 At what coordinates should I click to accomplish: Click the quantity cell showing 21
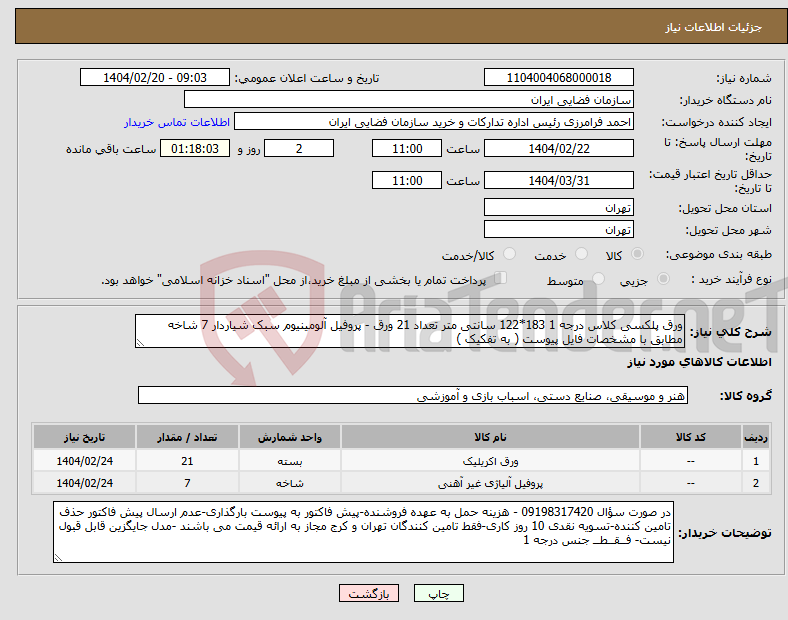tap(187, 461)
